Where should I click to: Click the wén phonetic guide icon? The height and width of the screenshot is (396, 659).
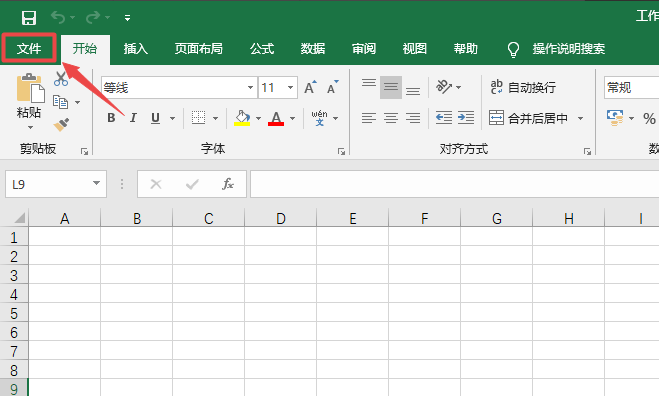(319, 118)
